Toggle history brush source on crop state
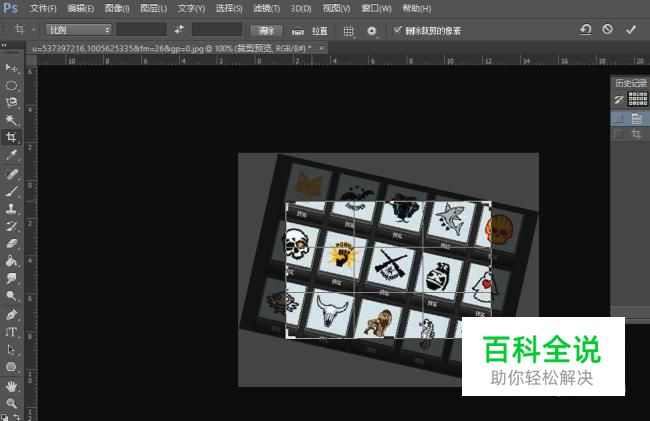The height and width of the screenshot is (421, 650). (618, 134)
